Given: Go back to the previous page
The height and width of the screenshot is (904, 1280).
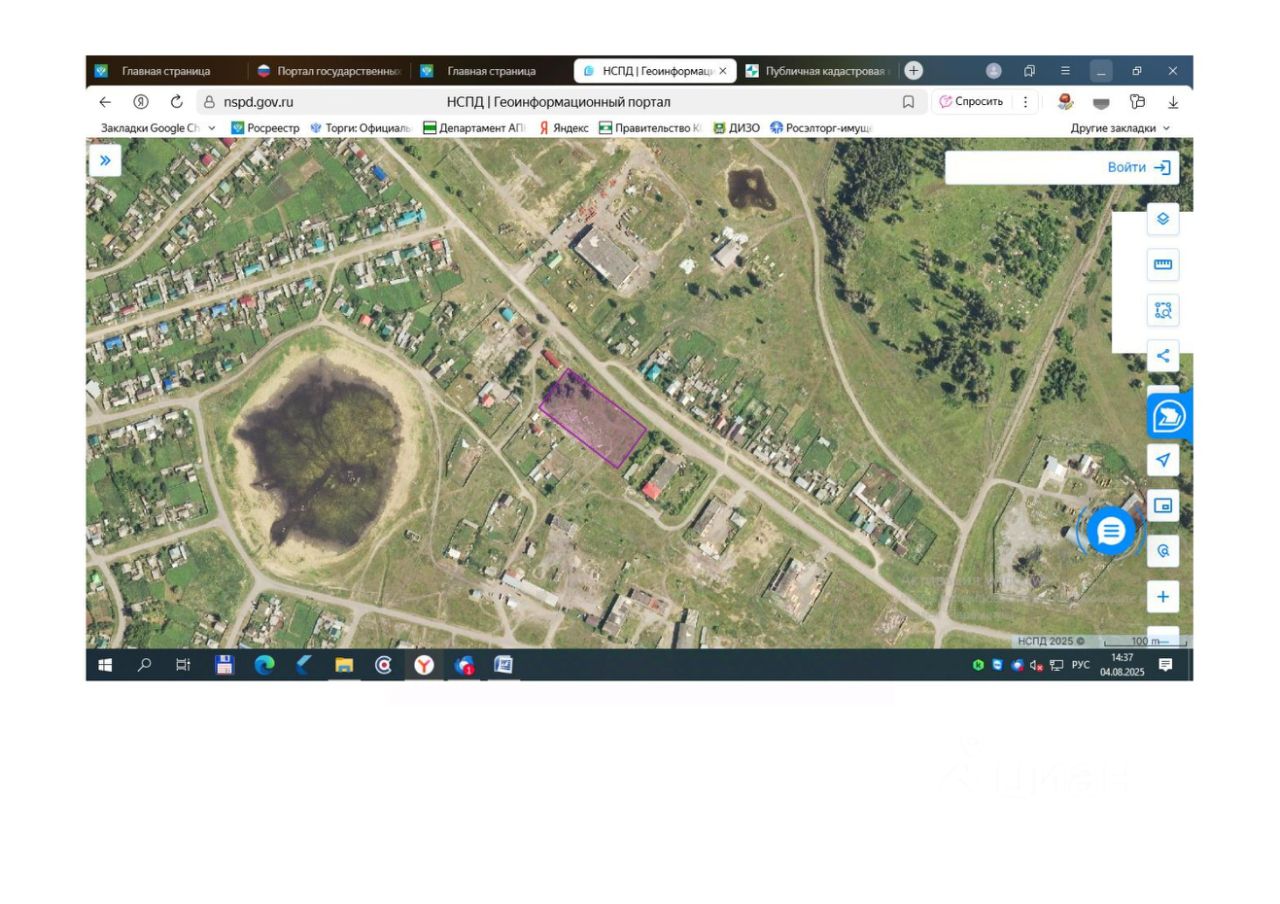Looking at the screenshot, I should 105,101.
